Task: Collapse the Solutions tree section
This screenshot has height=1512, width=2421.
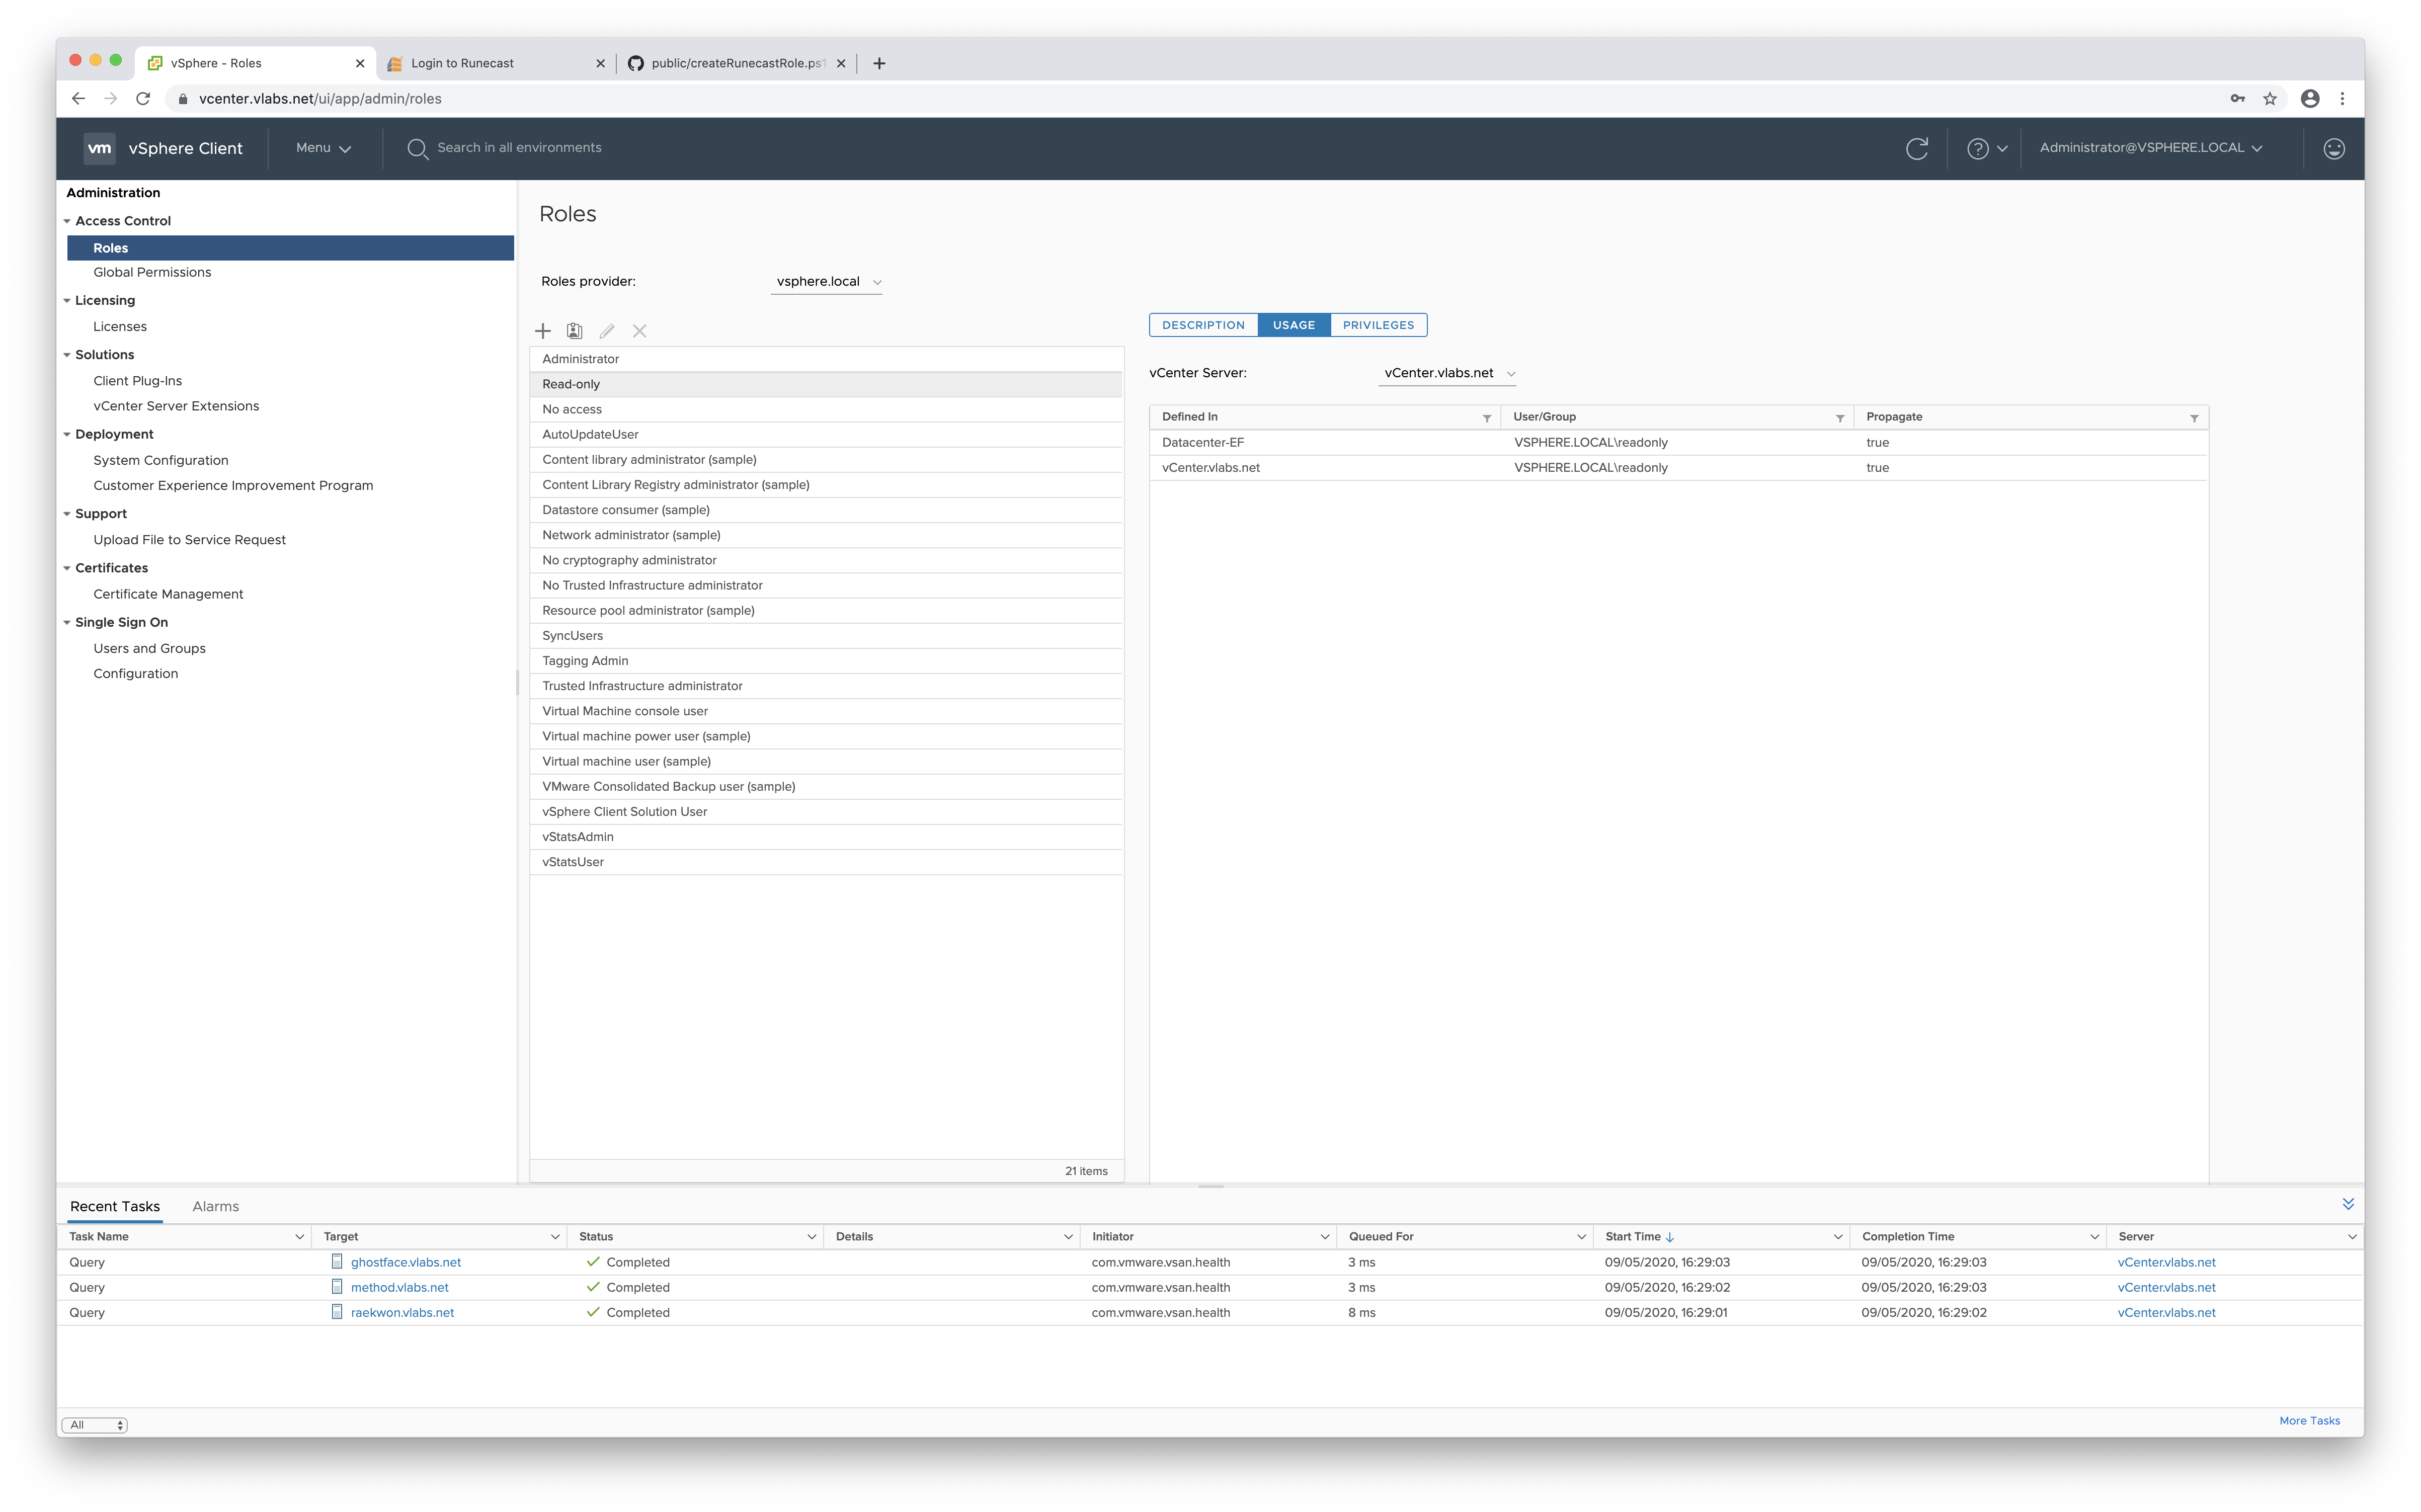Action: (67, 355)
